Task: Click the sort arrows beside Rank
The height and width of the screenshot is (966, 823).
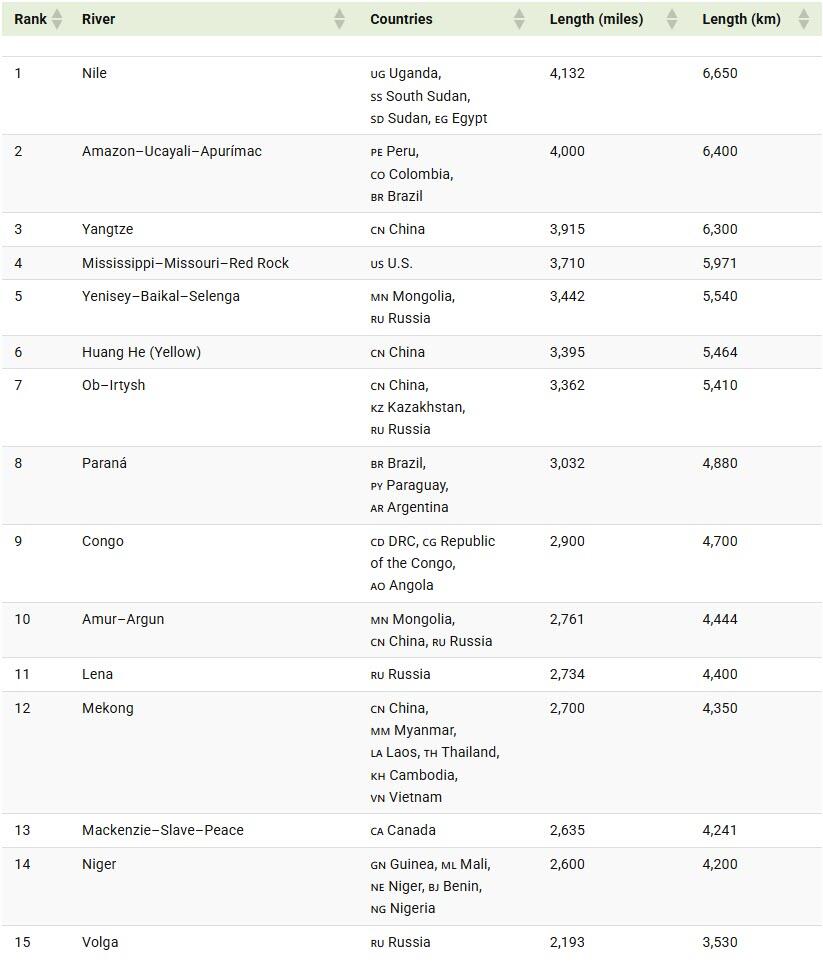Action: [57, 19]
